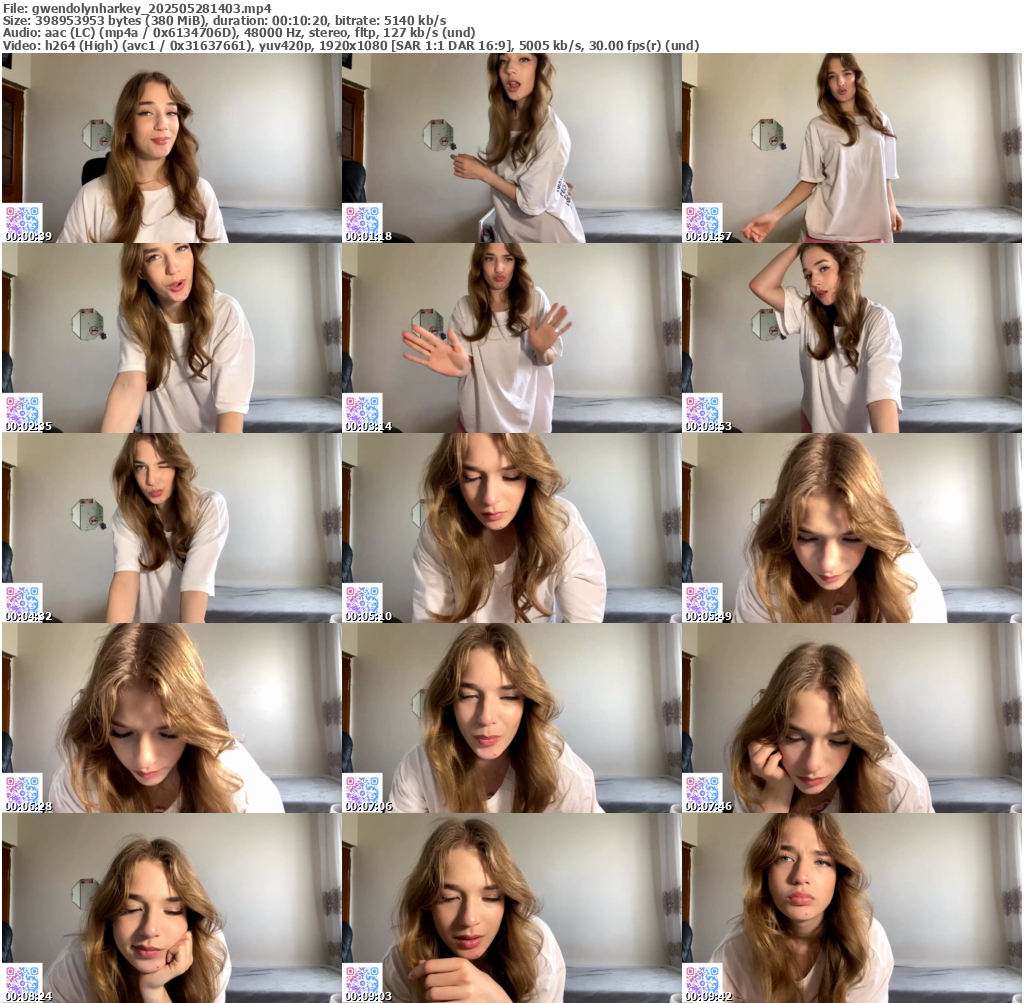1024x1003 pixels.
Task: Open the thumbnail frame at 00:04:32
Action: tap(171, 528)
